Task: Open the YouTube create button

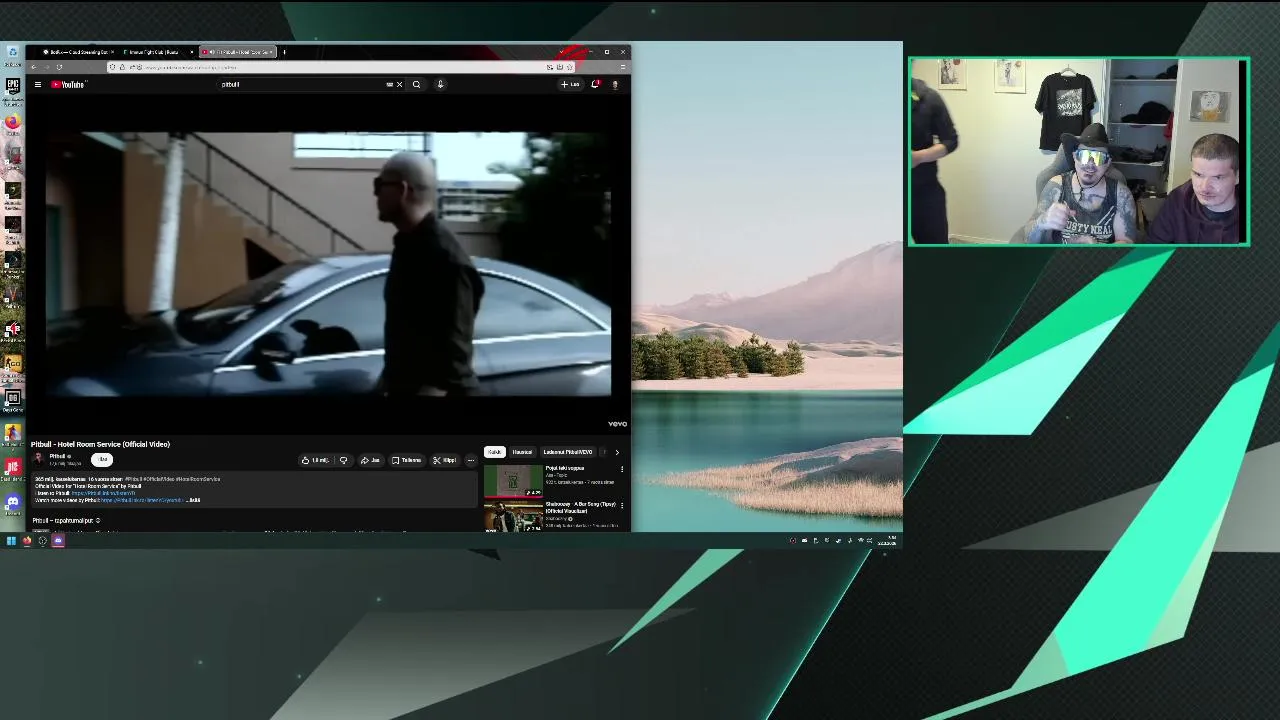Action: pyautogui.click(x=571, y=85)
